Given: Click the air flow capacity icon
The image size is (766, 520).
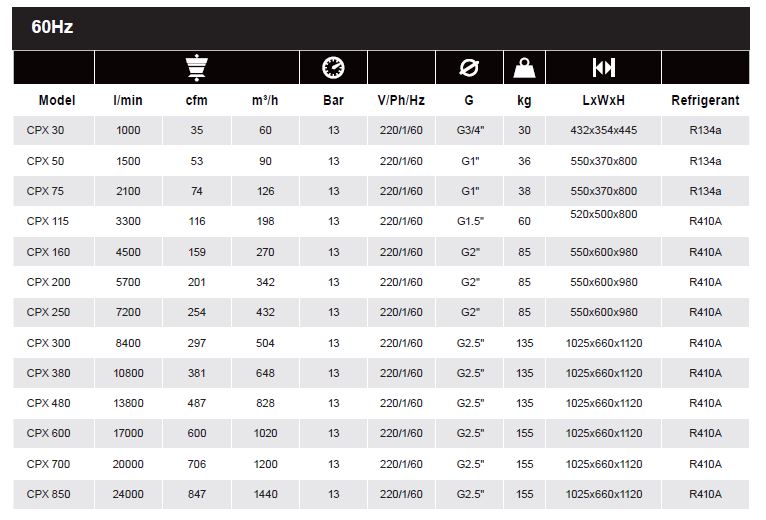Looking at the screenshot, I should pyautogui.click(x=197, y=67).
